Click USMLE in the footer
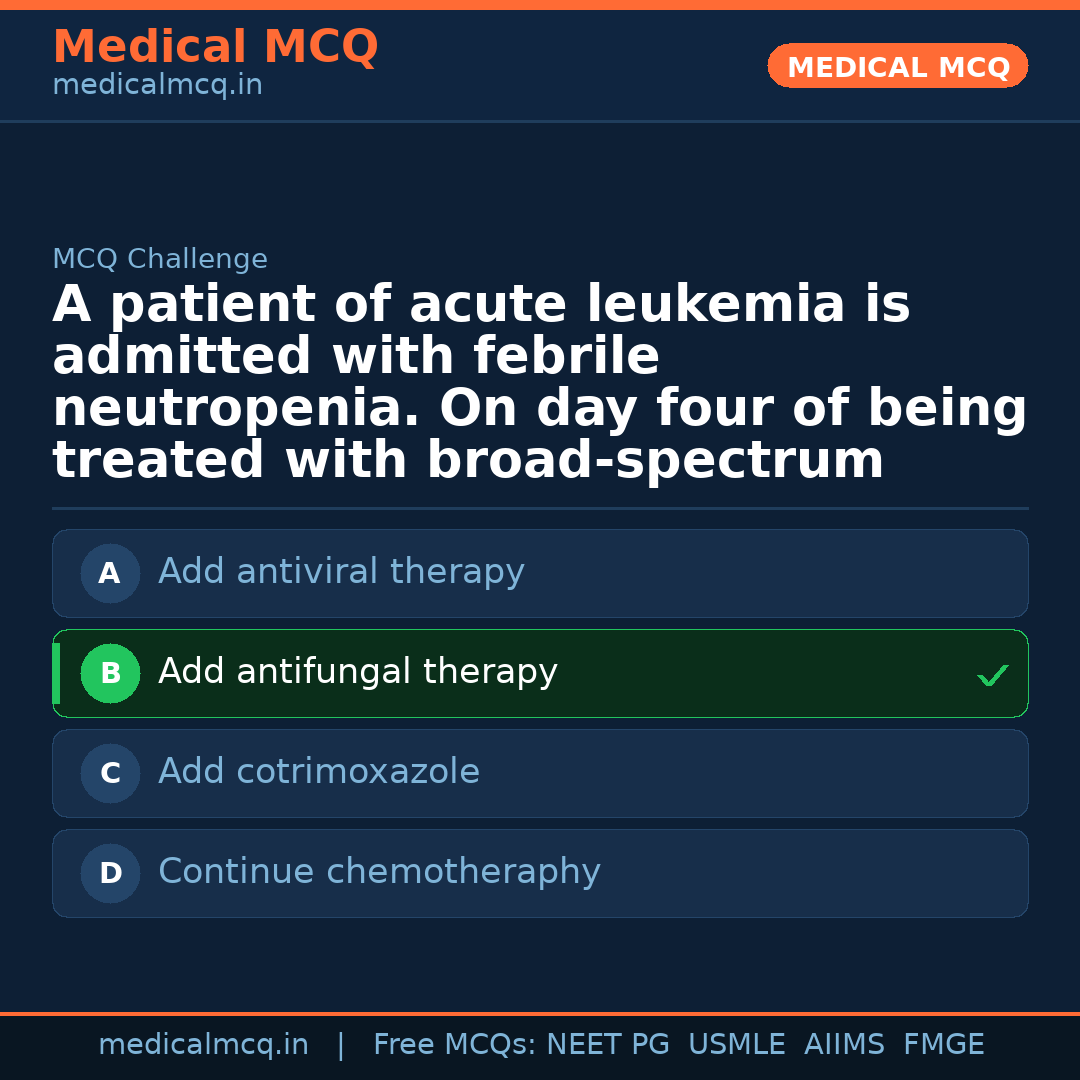The image size is (1080, 1080). pos(736,1045)
